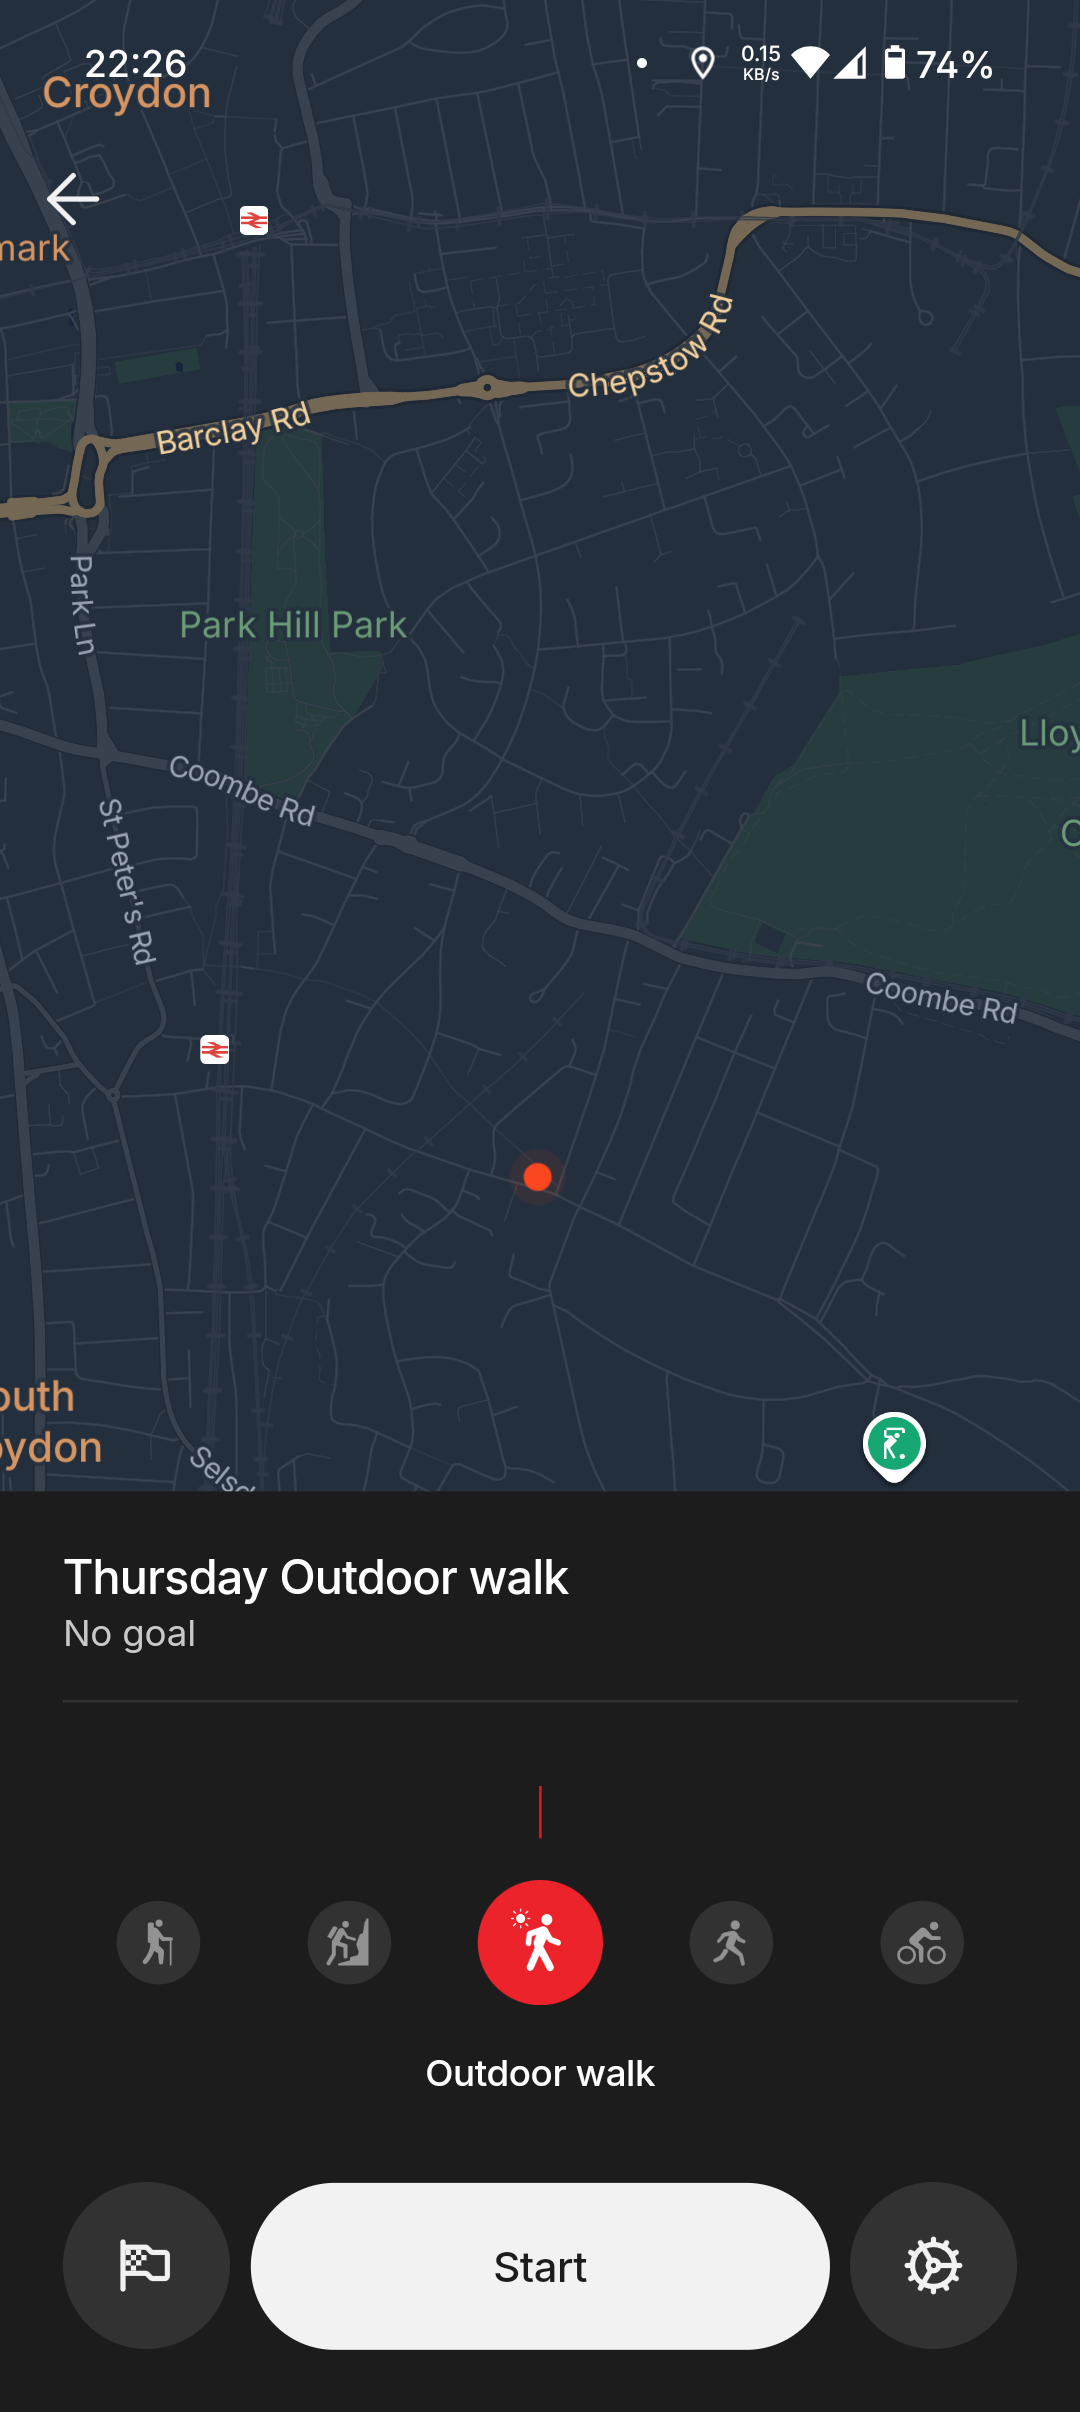
Task: Open the goal flag button
Action: pyautogui.click(x=146, y=2265)
